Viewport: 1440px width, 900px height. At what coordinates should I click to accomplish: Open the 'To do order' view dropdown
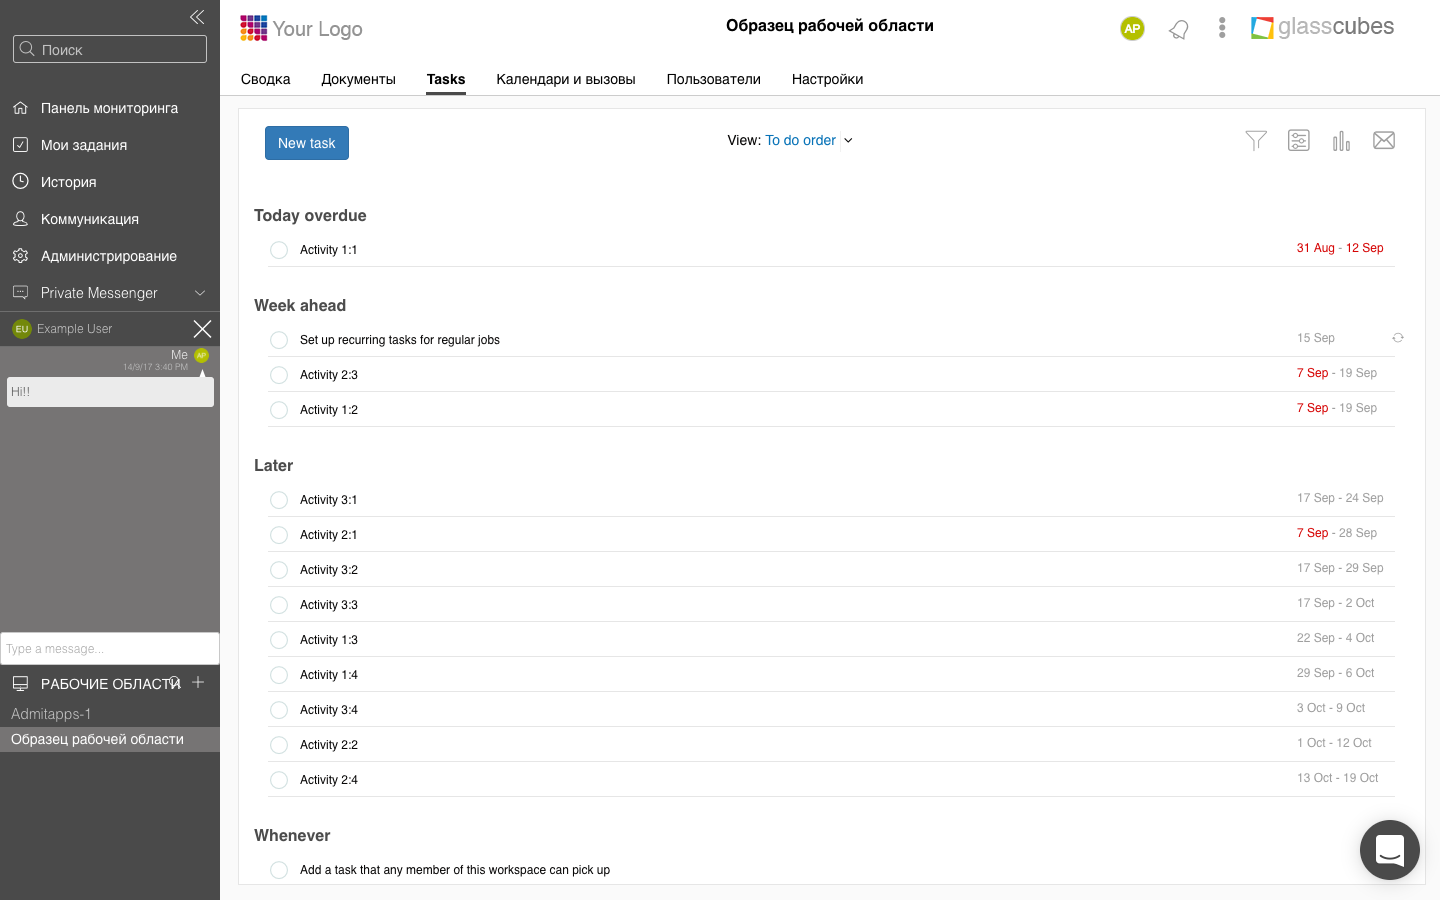pos(808,141)
